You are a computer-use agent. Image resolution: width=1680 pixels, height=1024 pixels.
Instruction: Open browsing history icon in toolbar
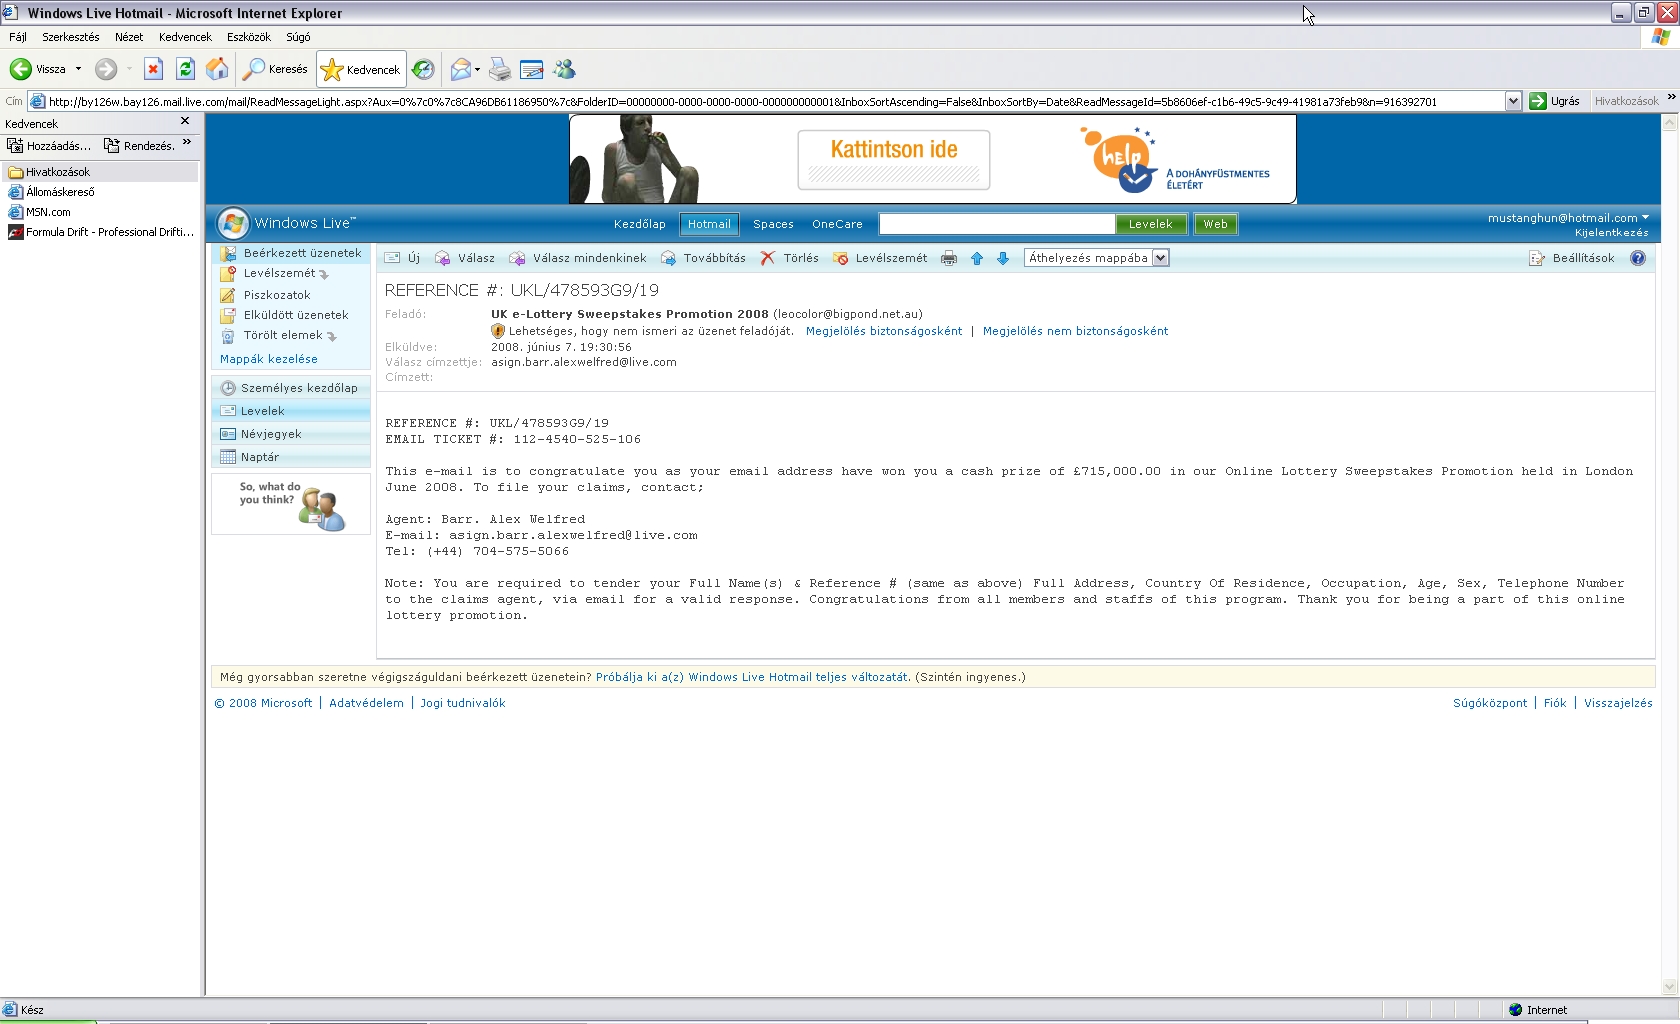(423, 69)
